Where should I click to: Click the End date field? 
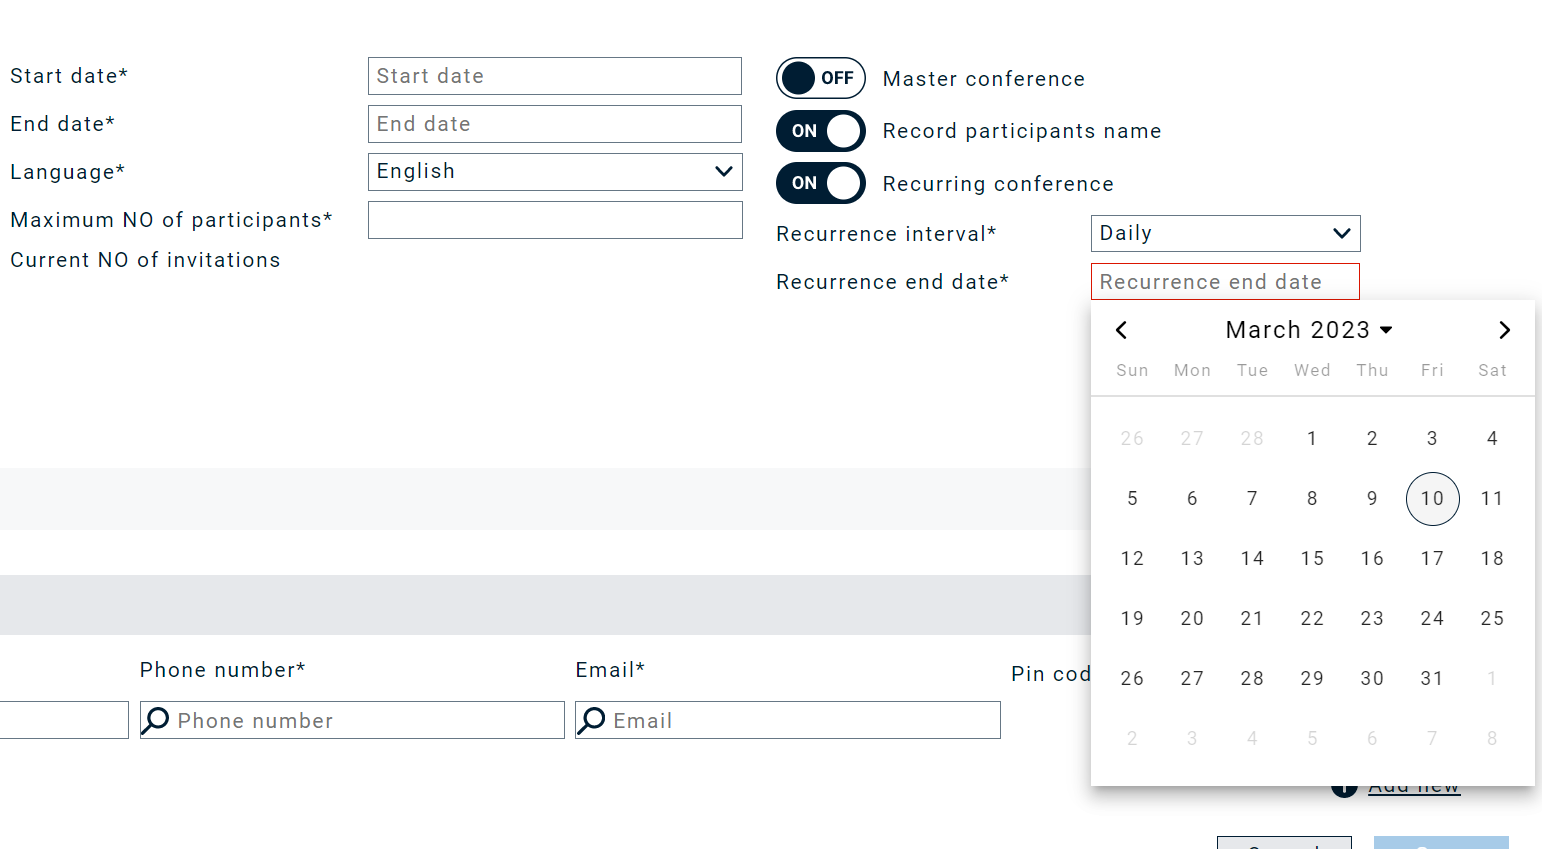555,124
